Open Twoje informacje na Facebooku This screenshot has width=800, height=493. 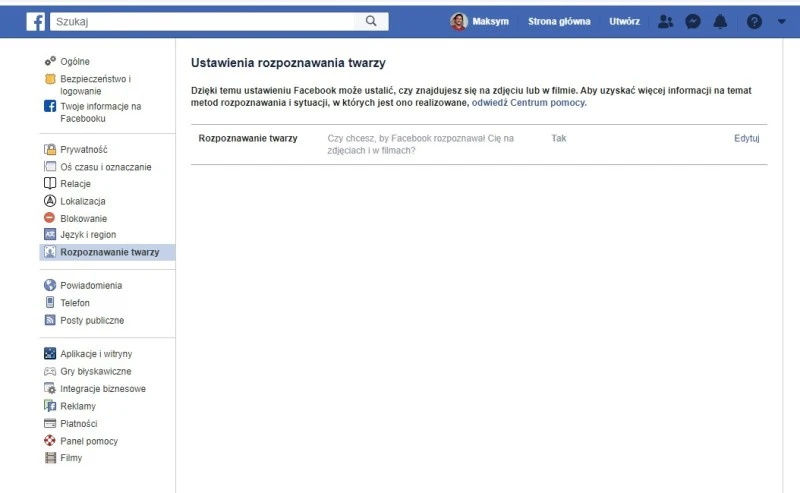coord(101,112)
